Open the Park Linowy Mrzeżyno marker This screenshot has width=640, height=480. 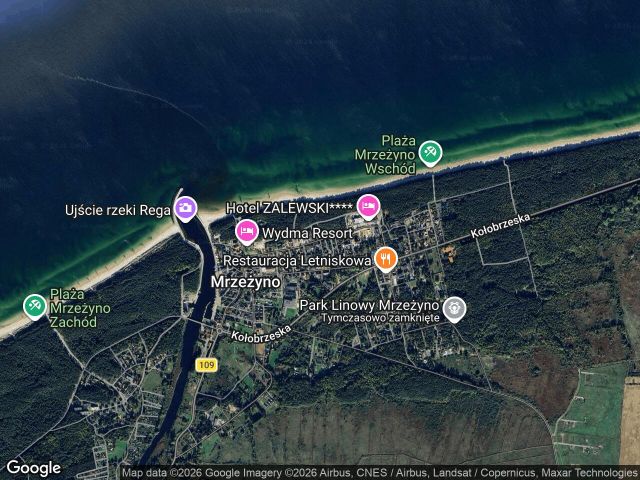tap(454, 309)
